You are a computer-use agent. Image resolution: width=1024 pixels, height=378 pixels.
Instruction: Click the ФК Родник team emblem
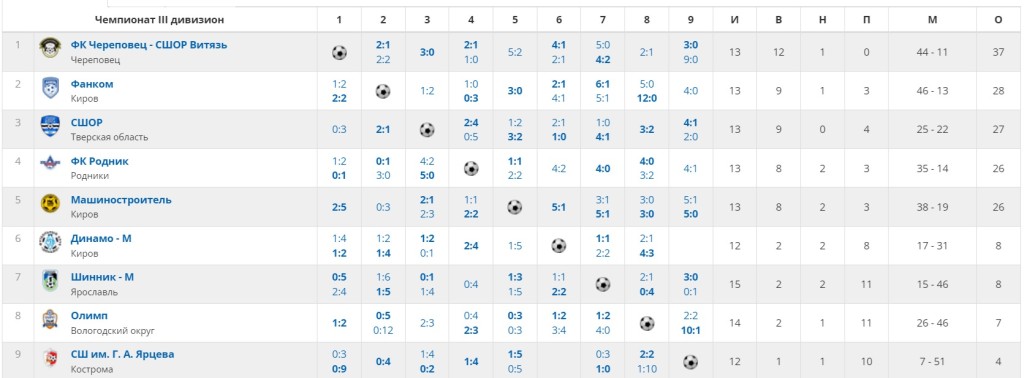coord(50,163)
